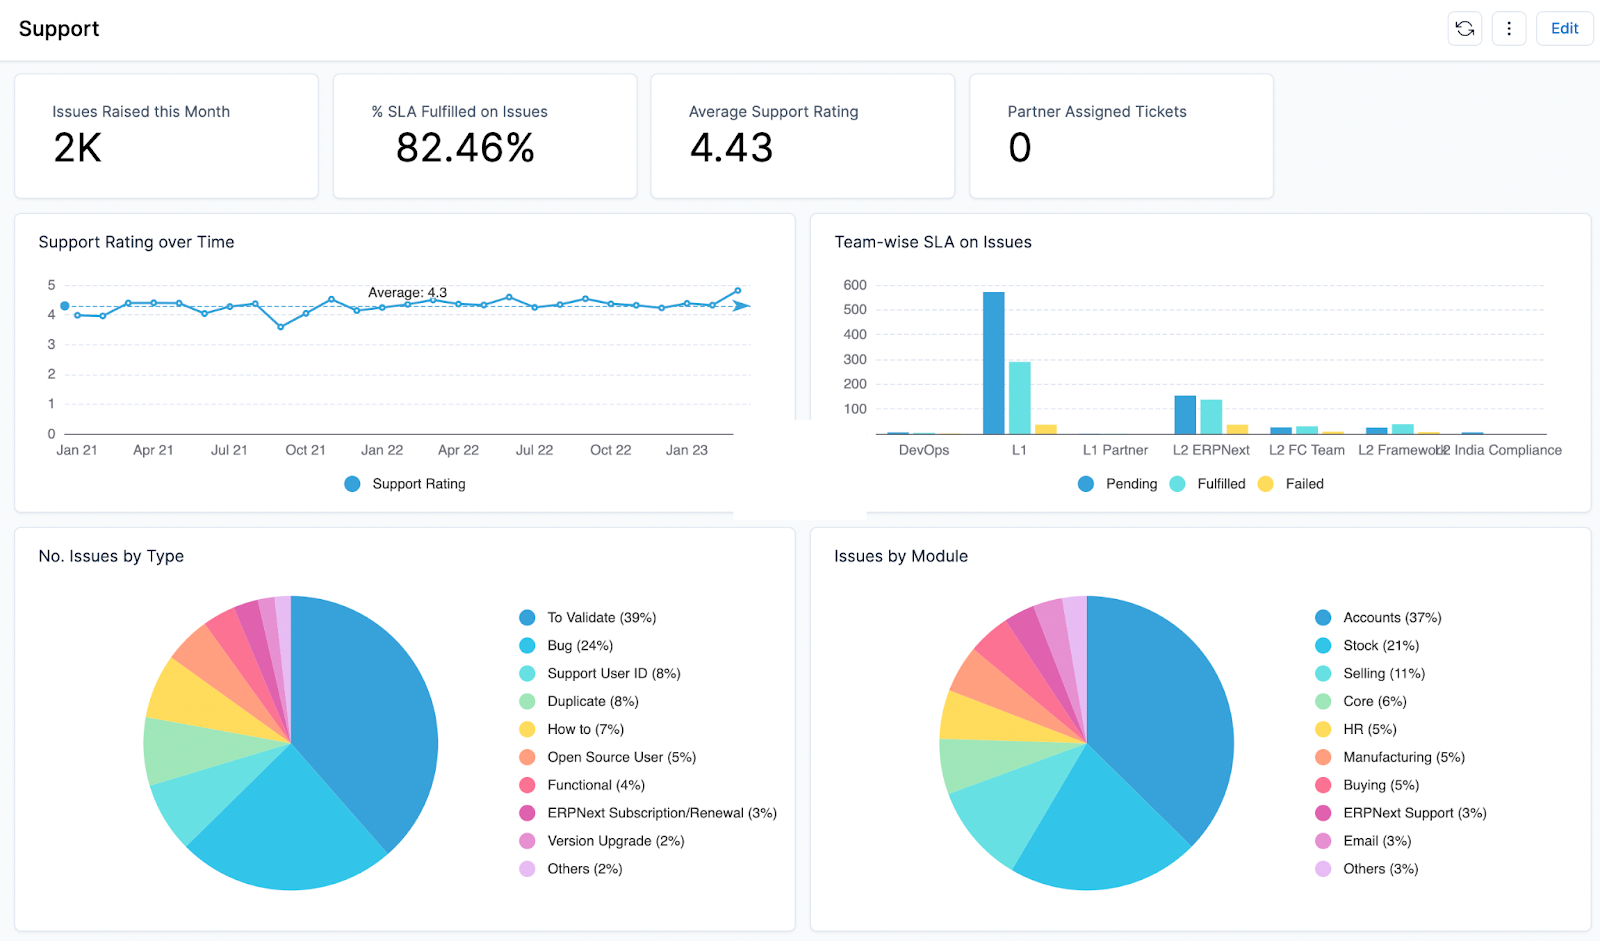Select the Average Support Rating card
Viewport: 1600px width, 941px height.
click(x=802, y=136)
